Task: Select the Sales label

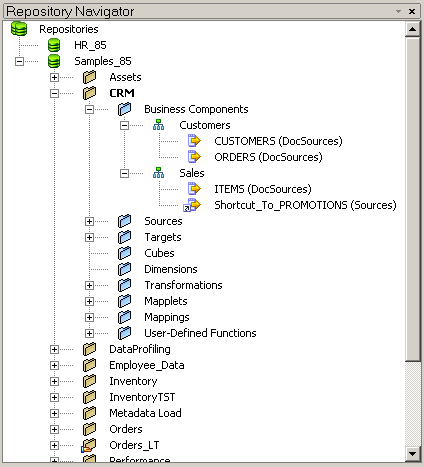Action: point(192,173)
